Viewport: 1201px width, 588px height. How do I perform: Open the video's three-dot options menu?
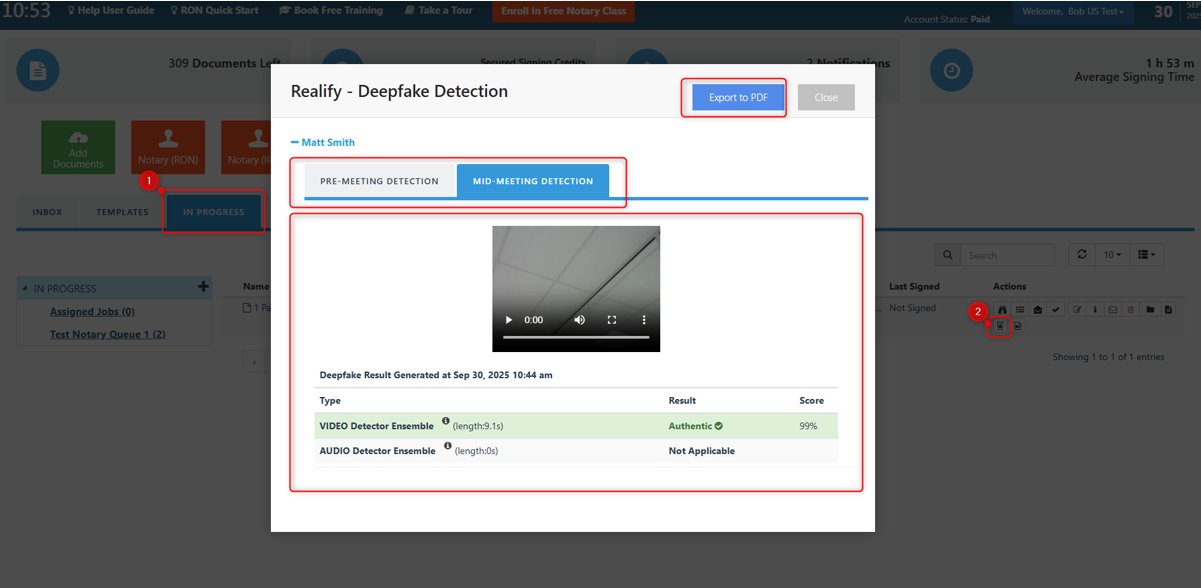(644, 320)
